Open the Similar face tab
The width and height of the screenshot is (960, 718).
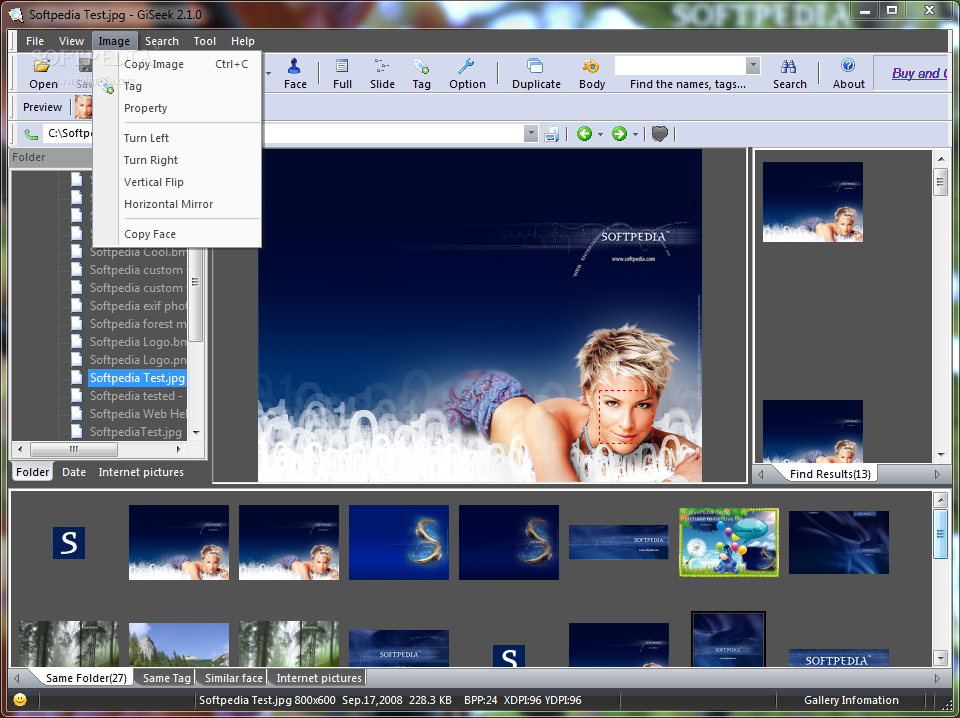(x=233, y=678)
